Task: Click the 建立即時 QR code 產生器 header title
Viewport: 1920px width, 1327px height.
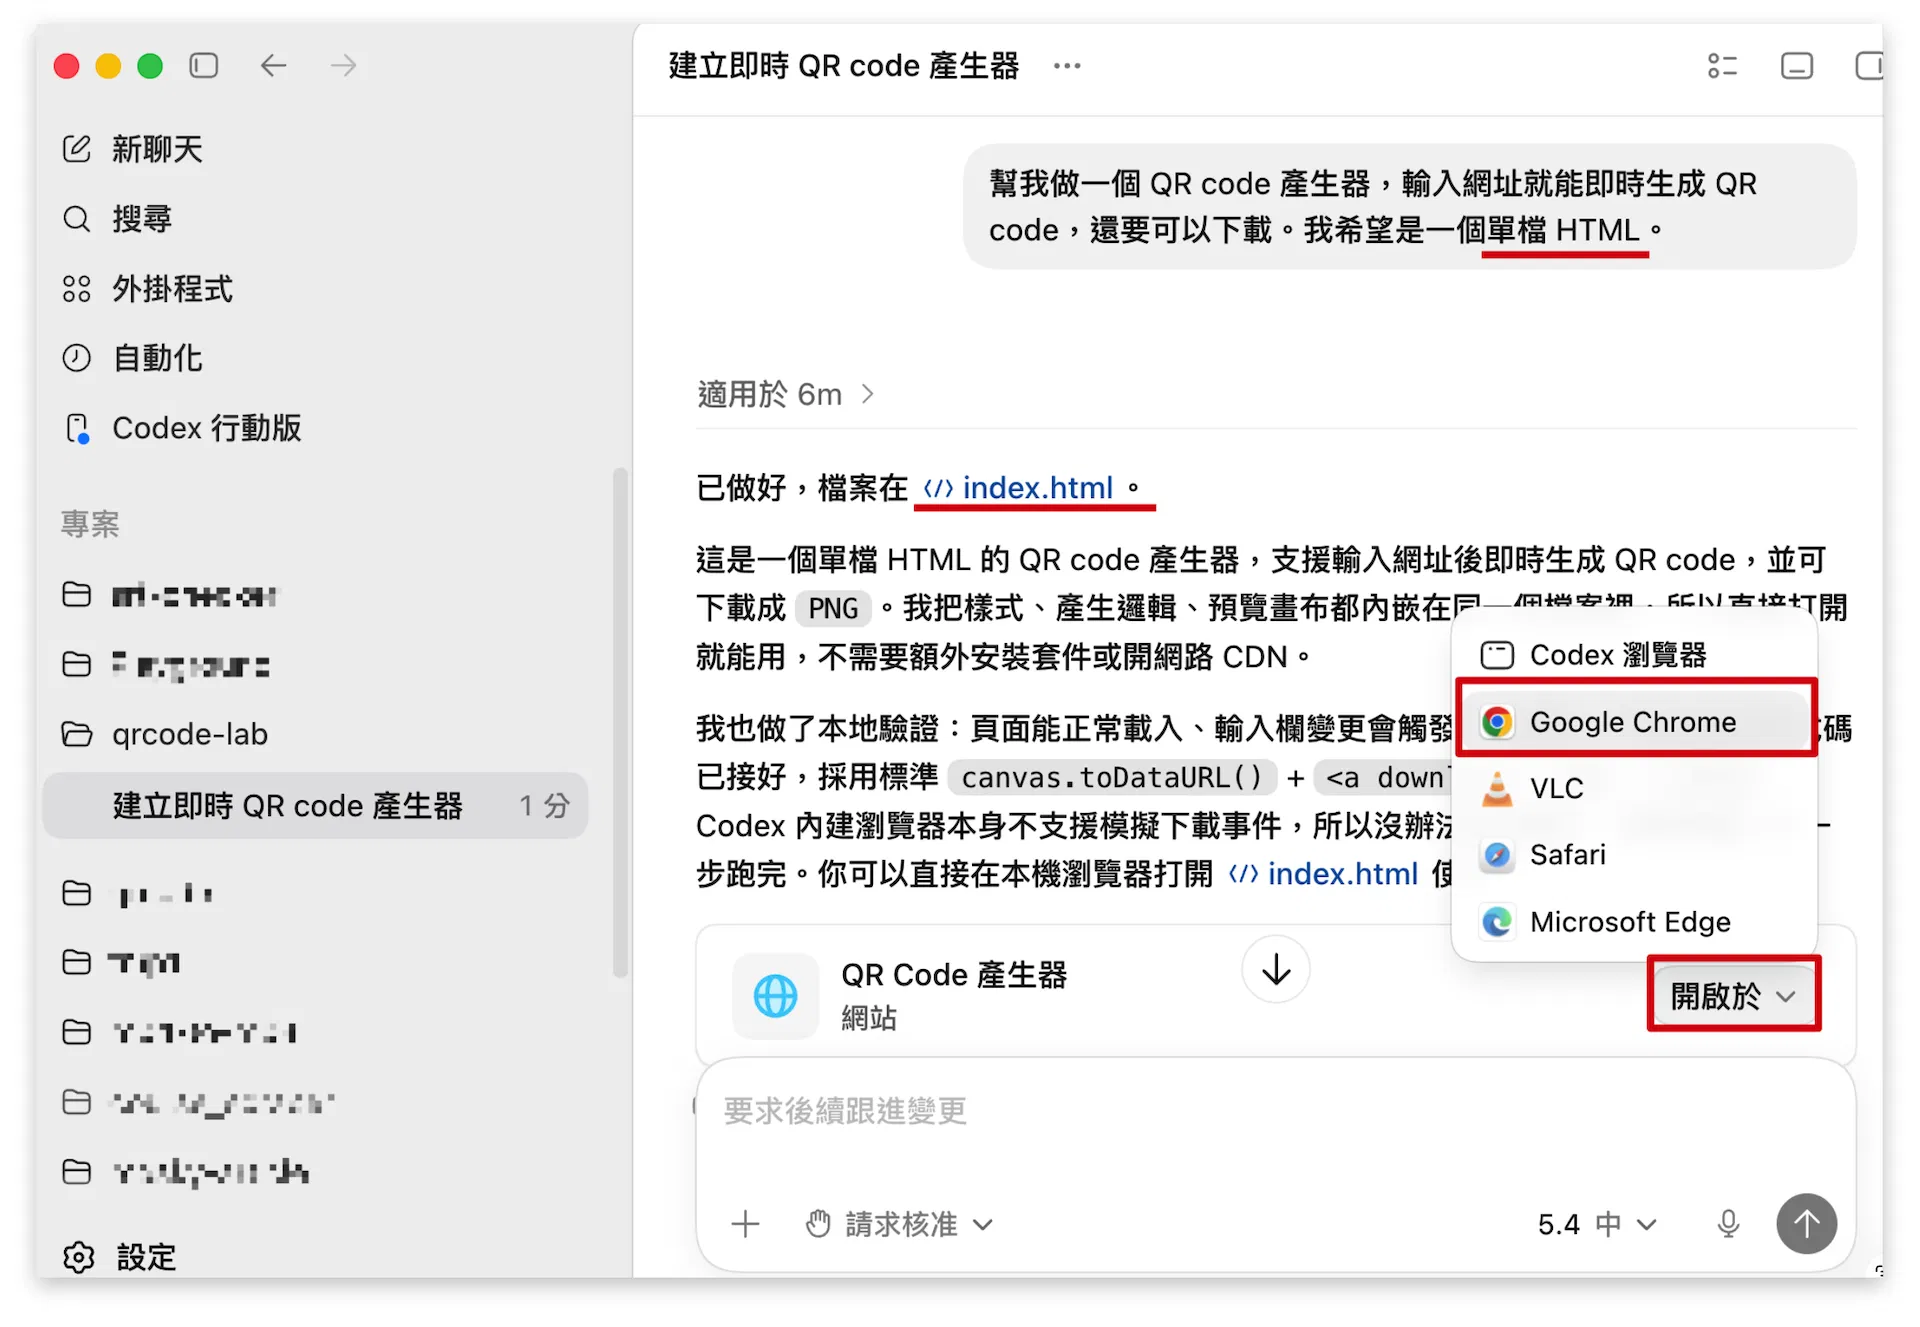Action: pos(843,66)
